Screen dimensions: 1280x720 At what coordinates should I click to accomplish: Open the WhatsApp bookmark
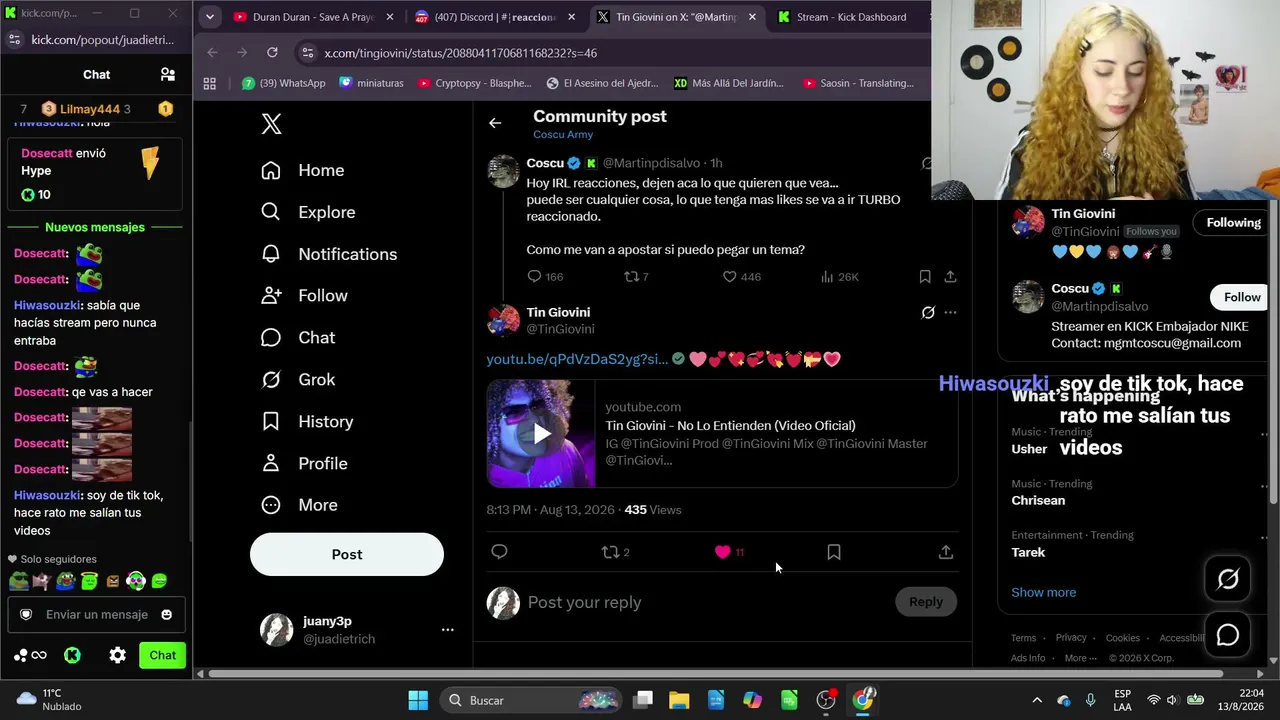point(284,83)
